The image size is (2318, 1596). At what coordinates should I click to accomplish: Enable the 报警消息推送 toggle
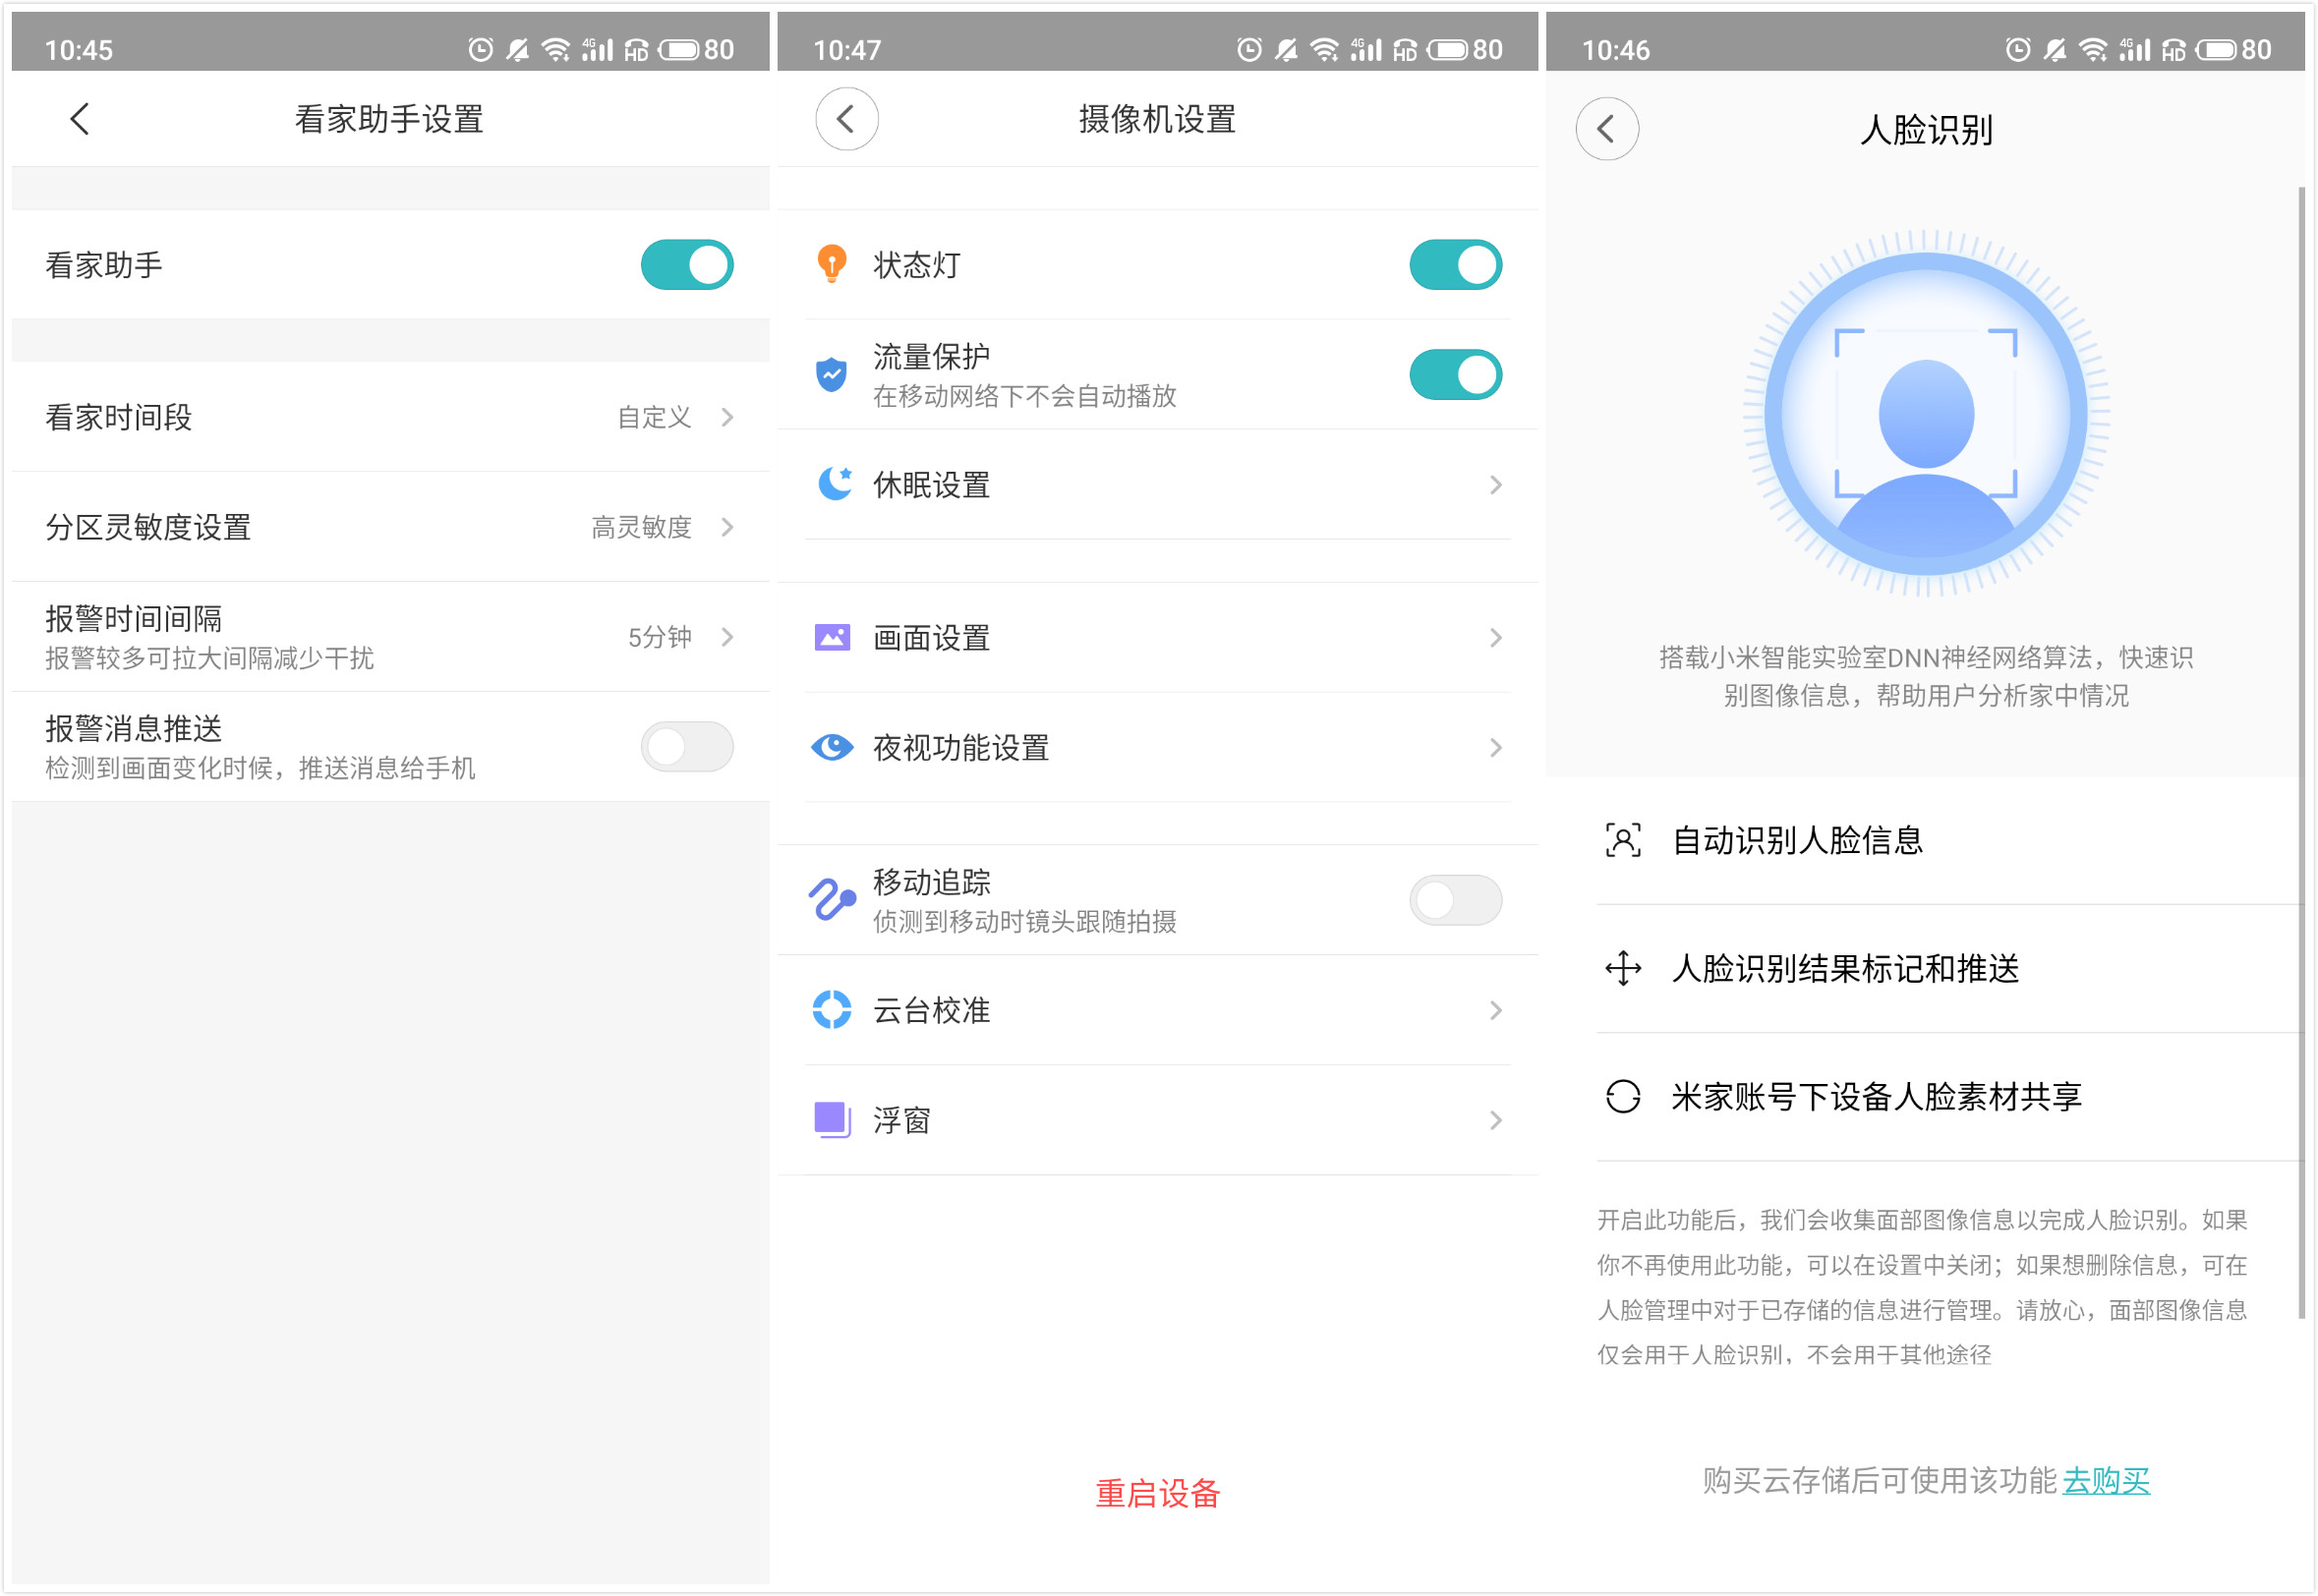coord(686,746)
